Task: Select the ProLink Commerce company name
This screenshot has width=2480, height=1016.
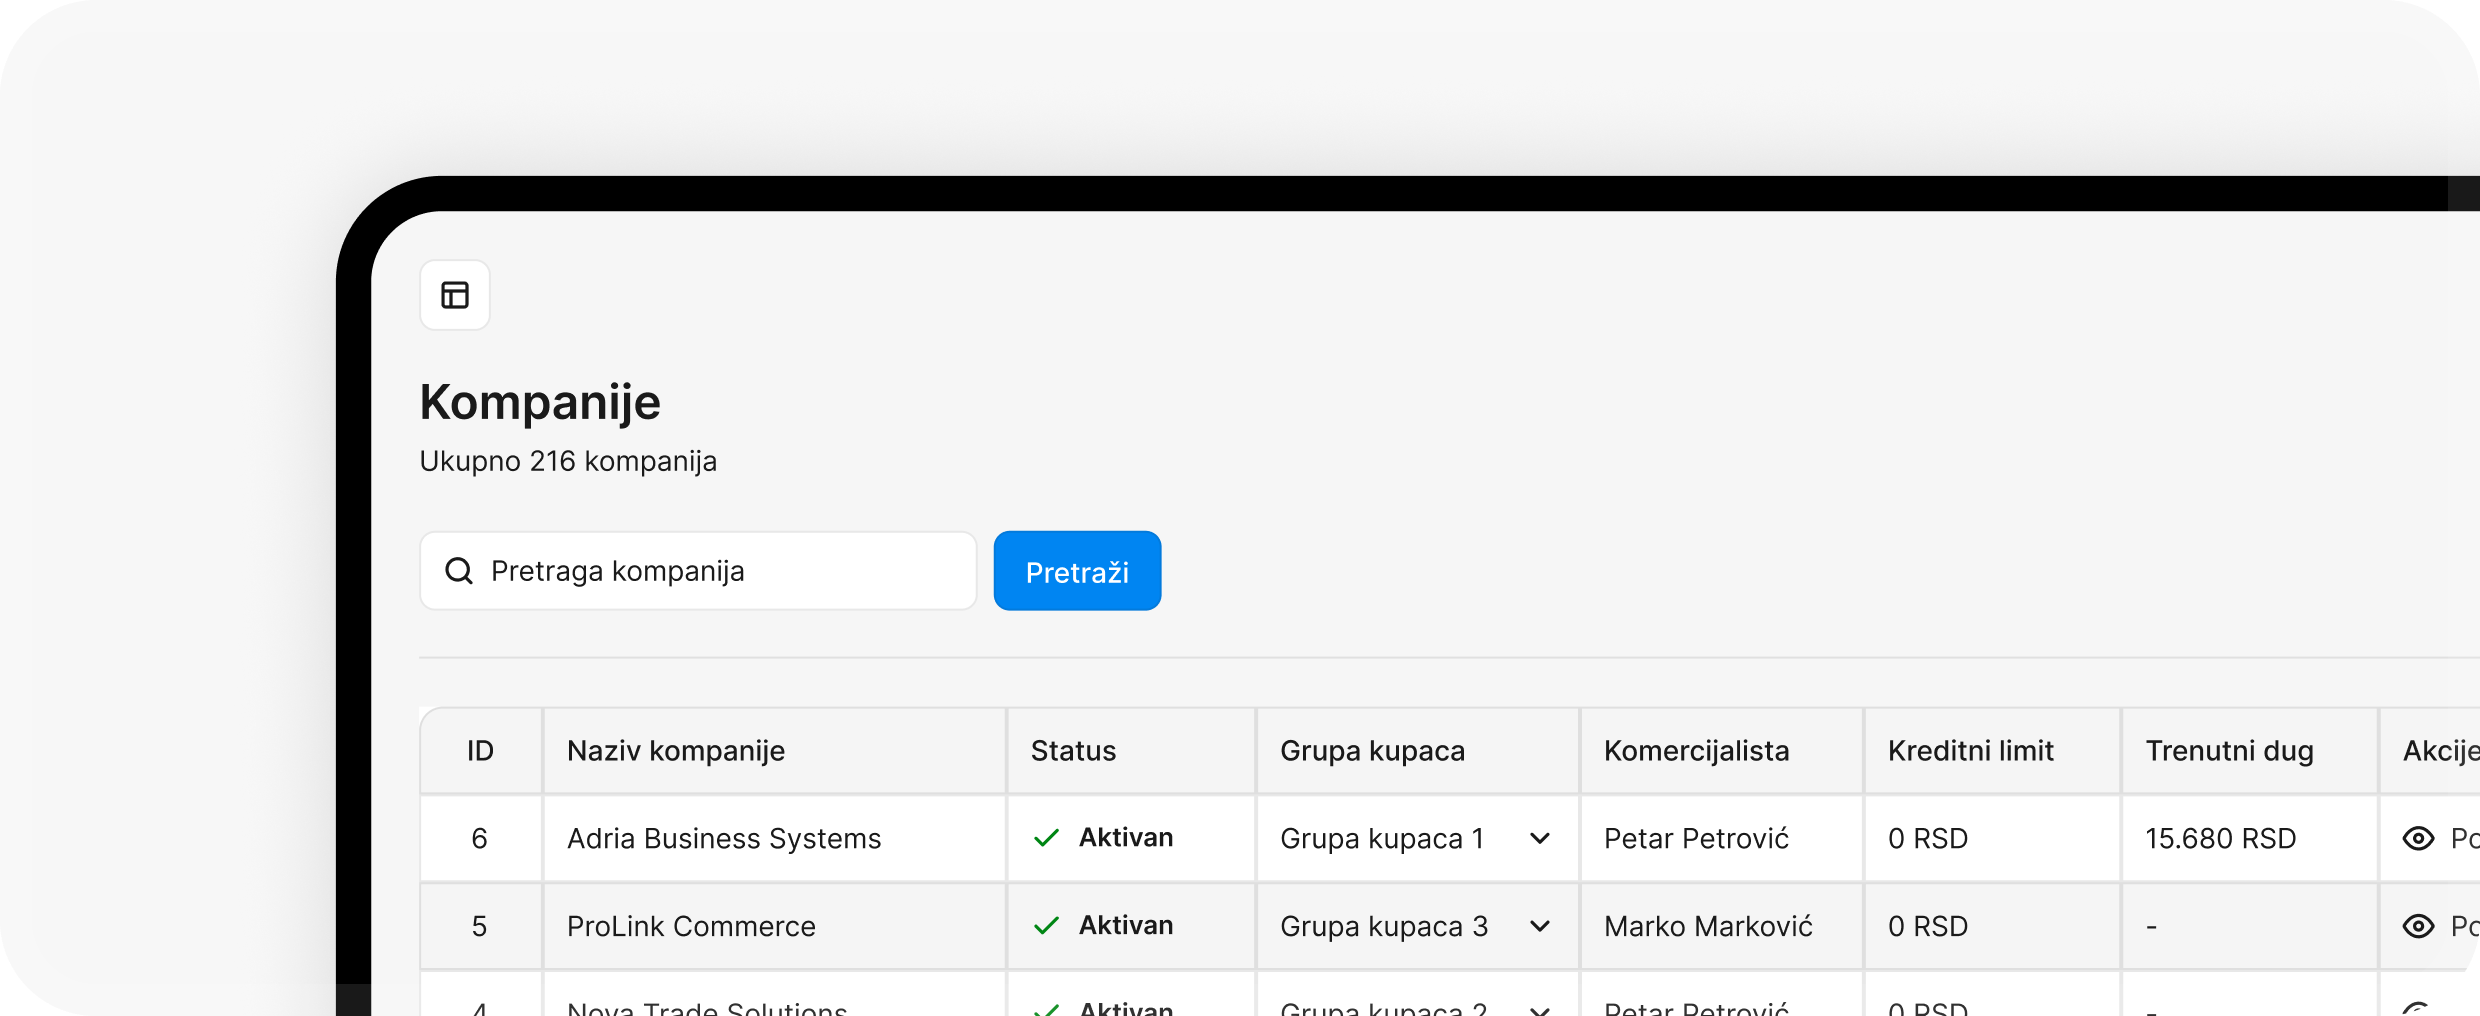Action: click(x=691, y=926)
